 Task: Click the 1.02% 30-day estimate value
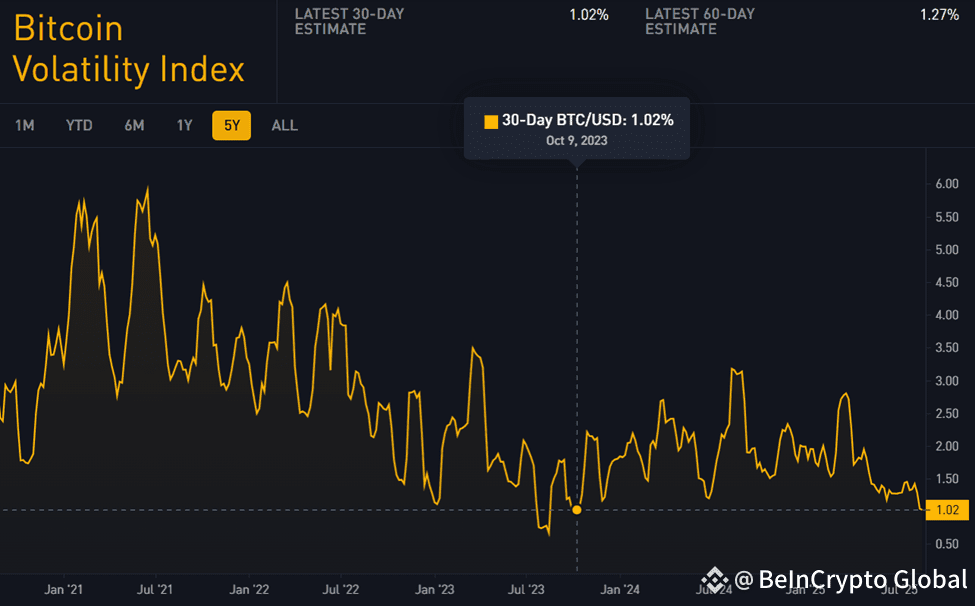pyautogui.click(x=589, y=15)
